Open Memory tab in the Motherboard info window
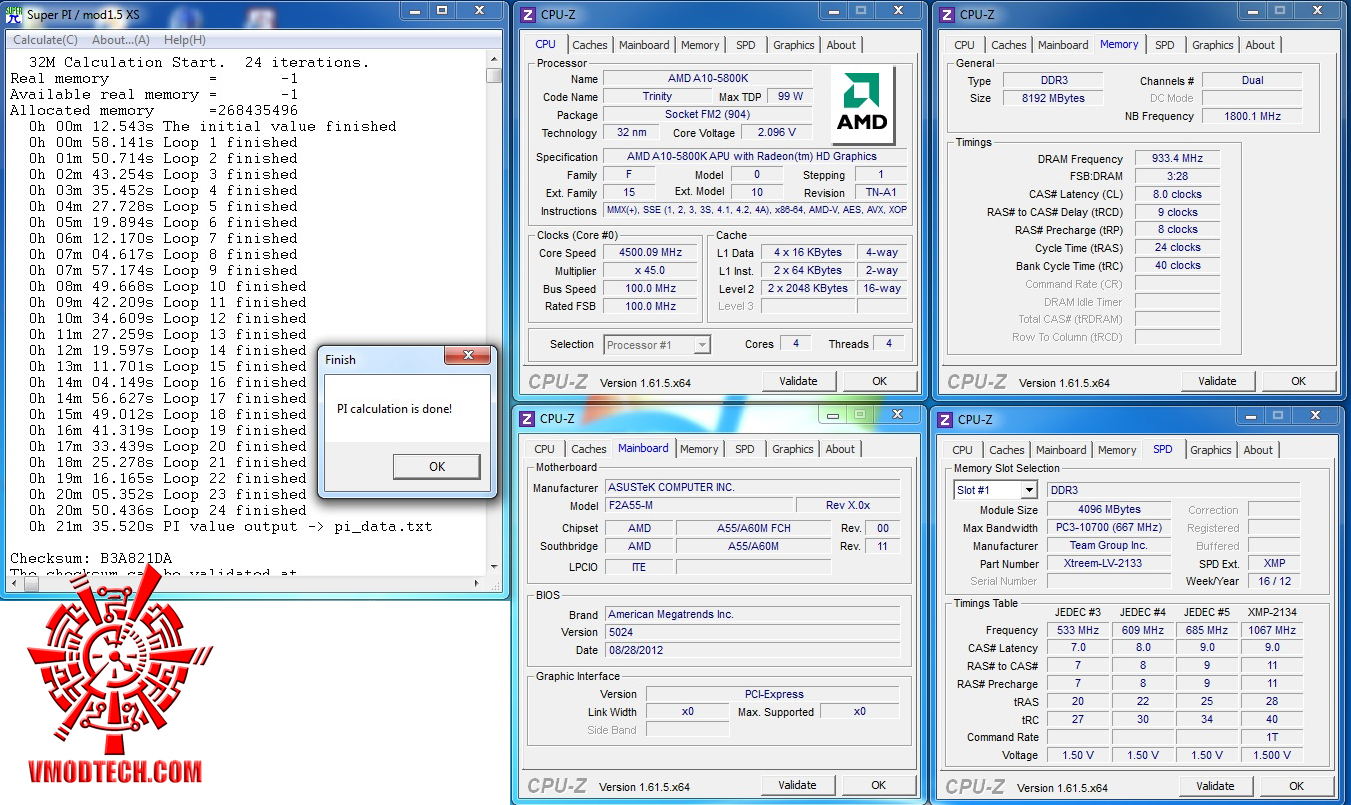Screen dimensions: 1351x805 [699, 450]
